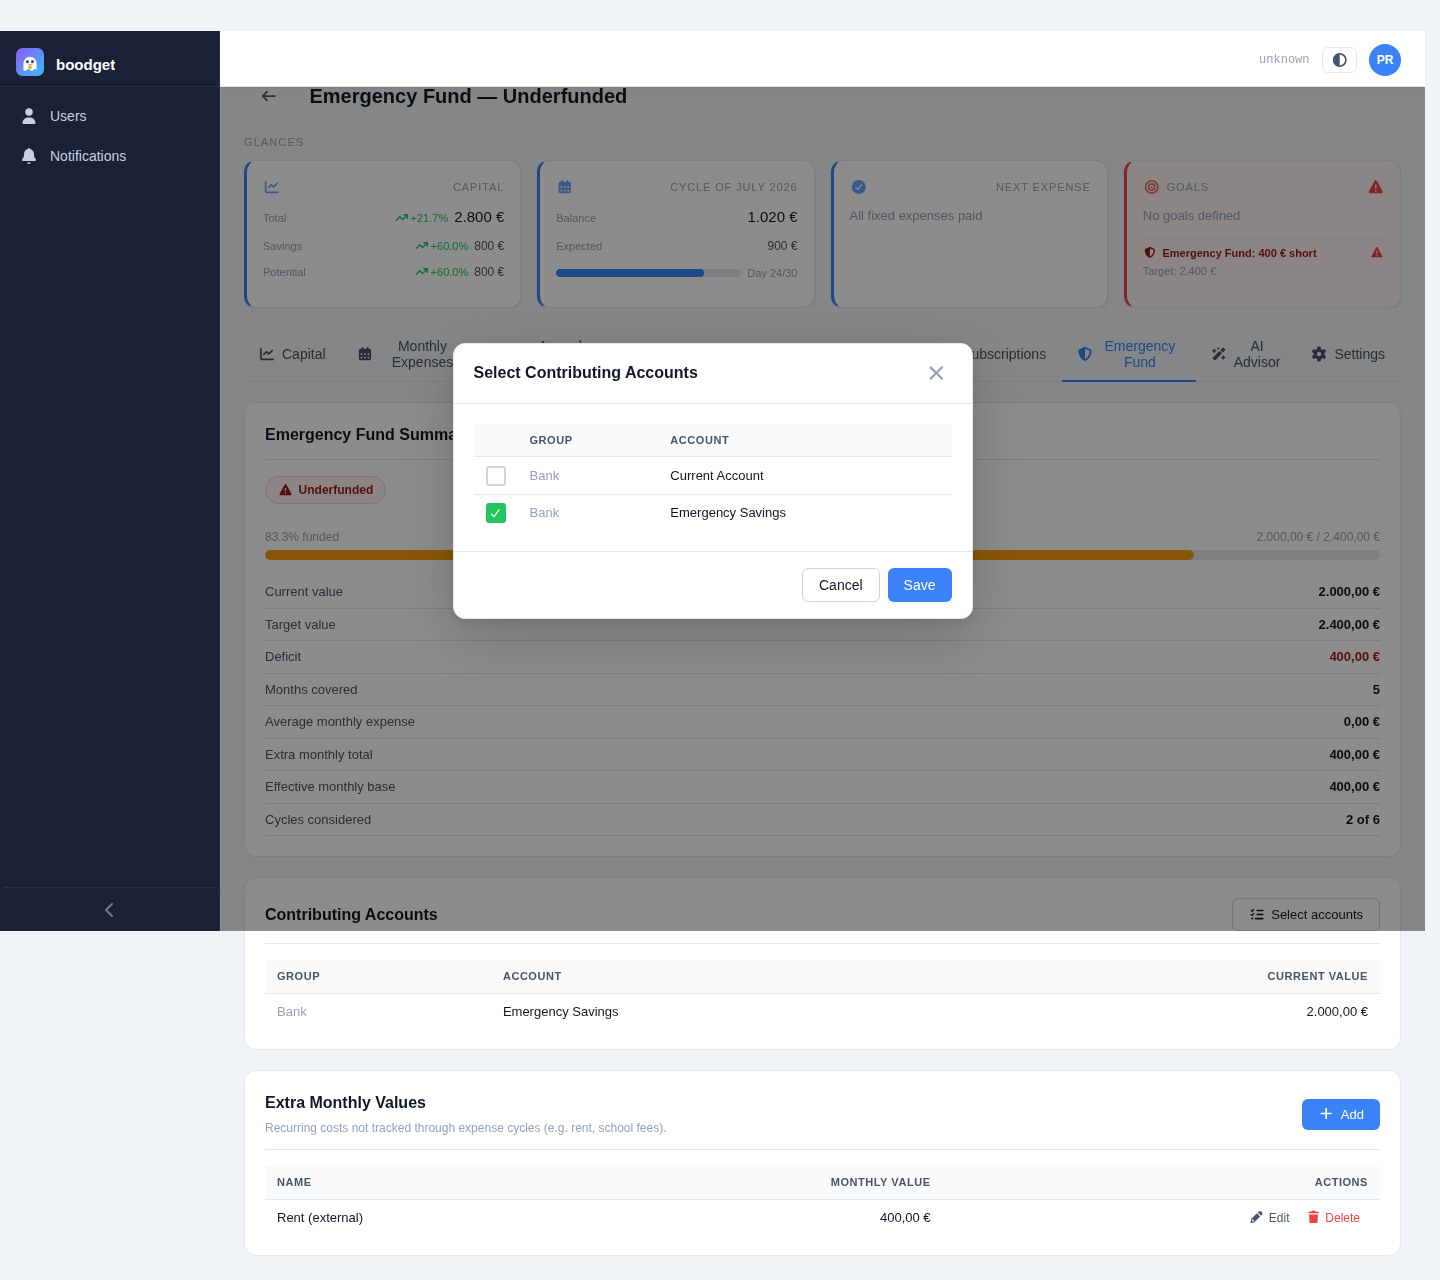Image resolution: width=1440 pixels, height=1280 pixels.
Task: Click the Select accounts button
Action: point(1306,914)
